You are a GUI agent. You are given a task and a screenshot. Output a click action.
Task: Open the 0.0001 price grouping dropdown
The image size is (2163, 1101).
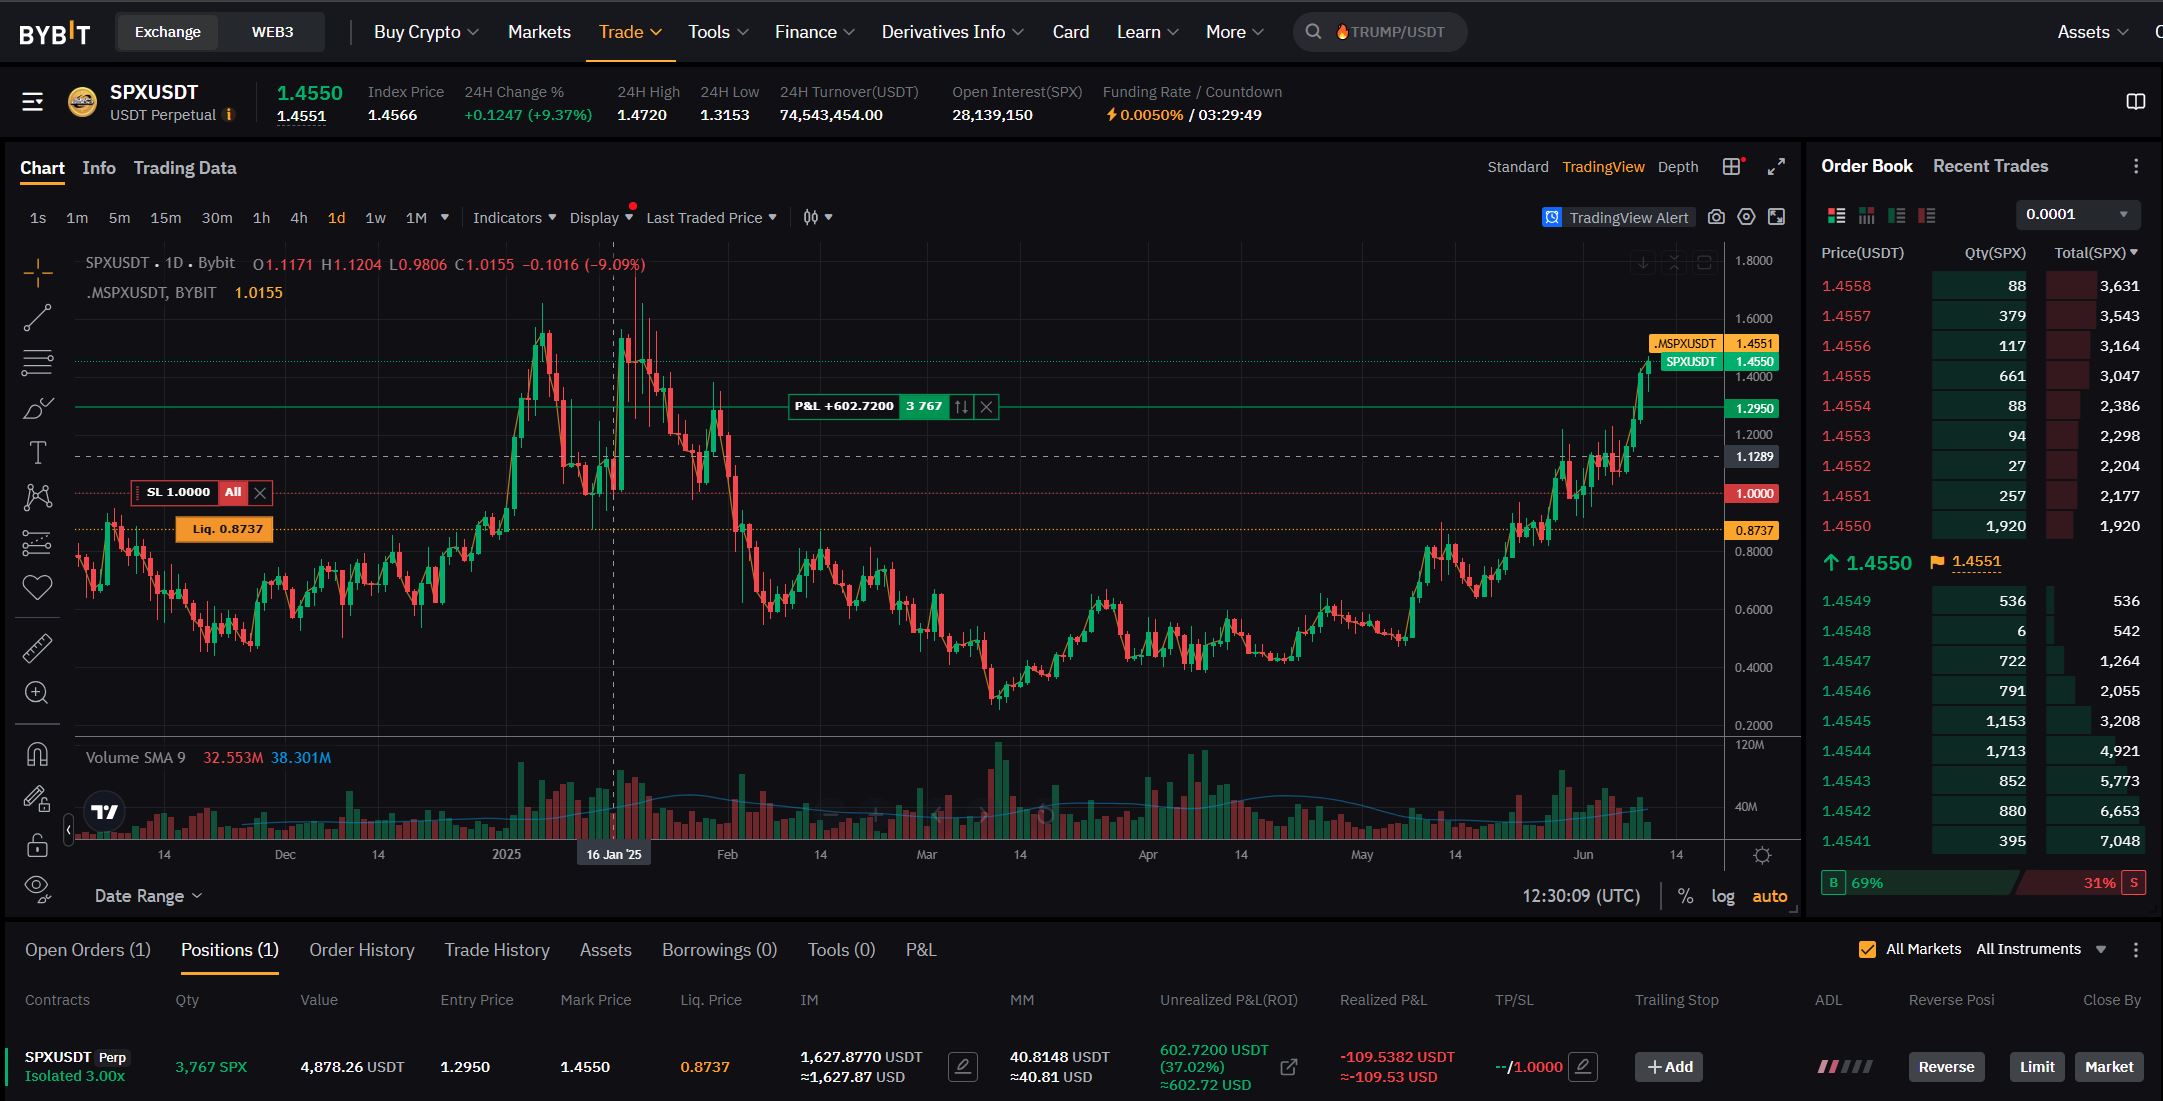click(x=2078, y=215)
